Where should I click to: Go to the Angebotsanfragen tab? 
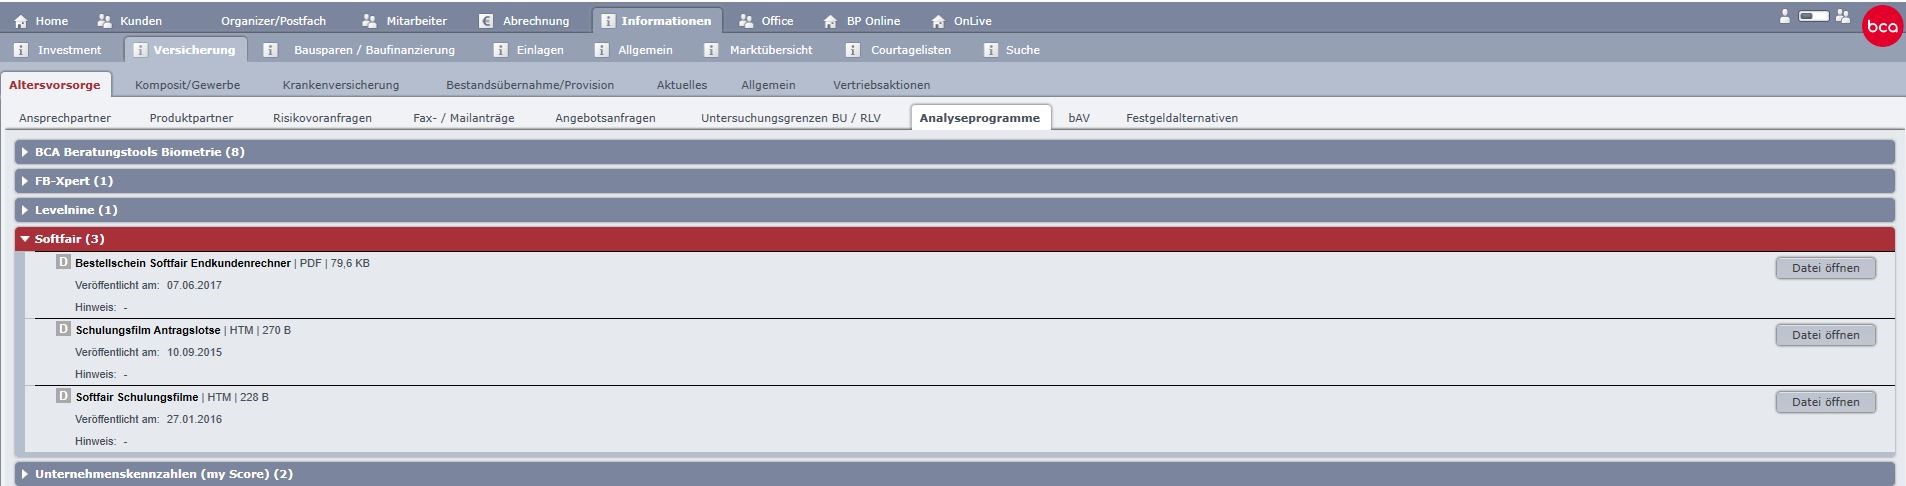[x=605, y=118]
